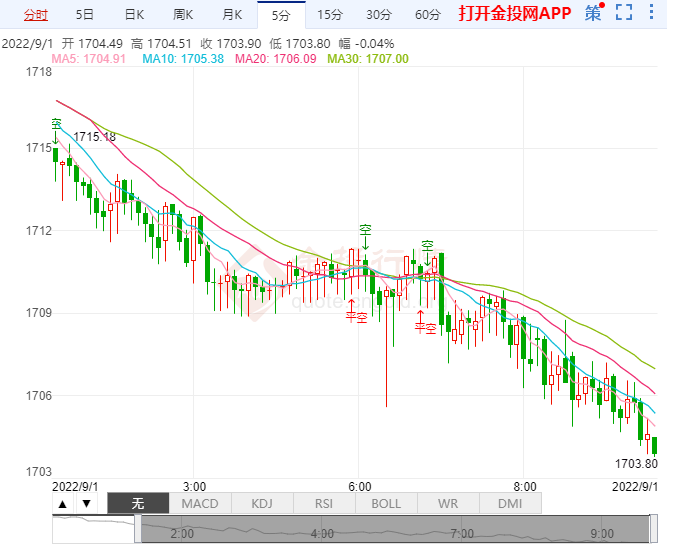Show the BOLL indicator
Viewport: 673px width, 546px height.
point(386,504)
